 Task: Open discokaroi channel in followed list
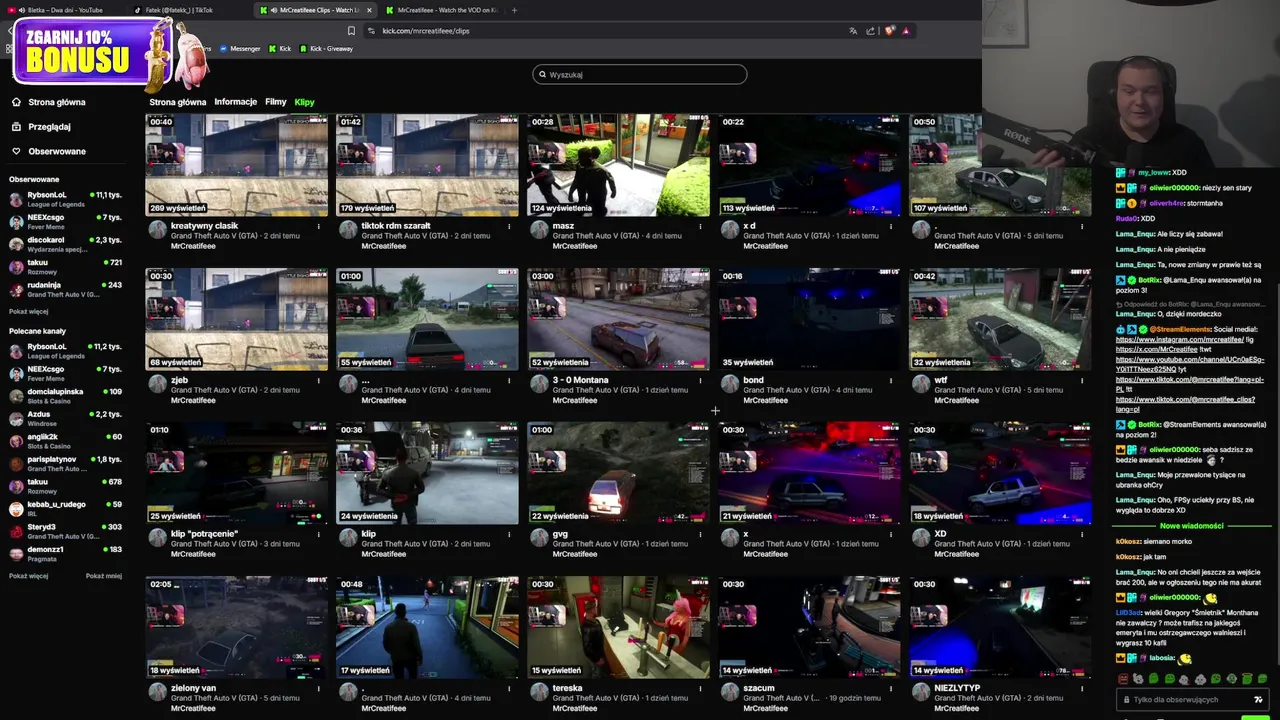click(x=65, y=244)
